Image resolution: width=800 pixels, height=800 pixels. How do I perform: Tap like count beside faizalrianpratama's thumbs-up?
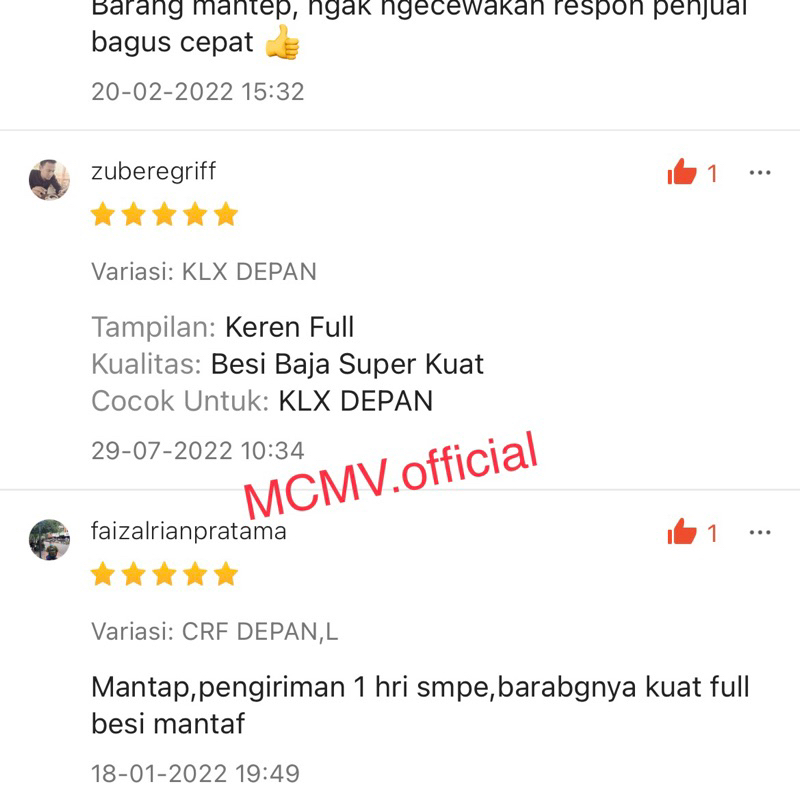click(712, 534)
